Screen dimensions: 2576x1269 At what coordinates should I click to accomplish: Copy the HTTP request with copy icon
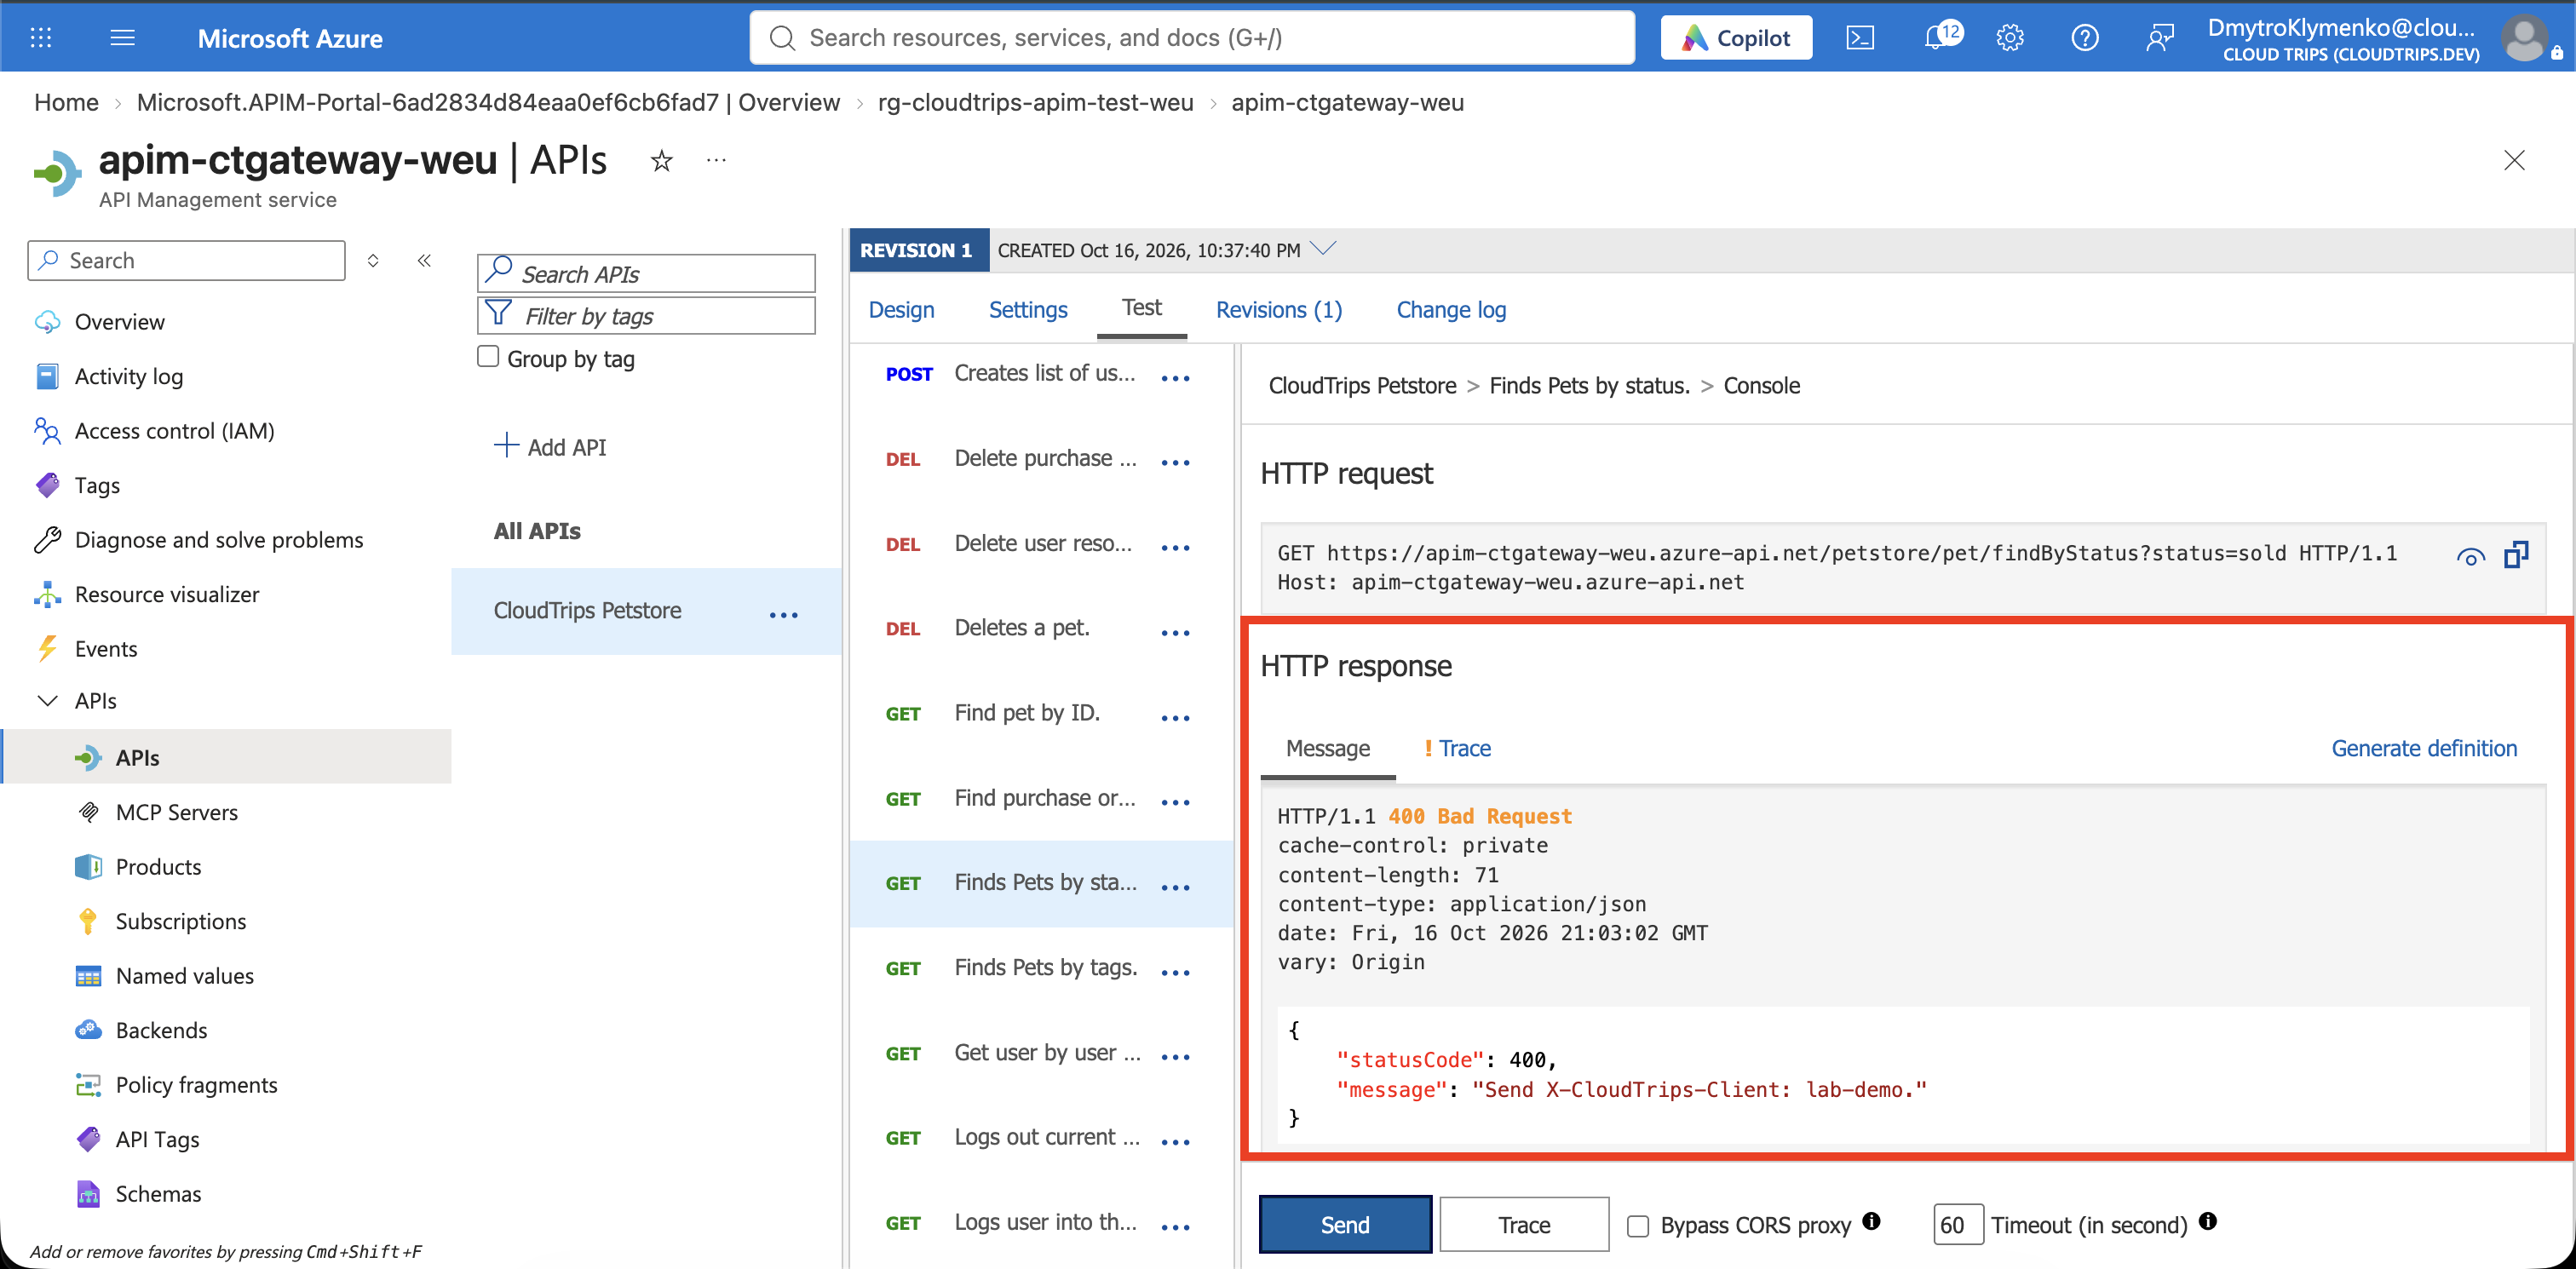tap(2517, 555)
